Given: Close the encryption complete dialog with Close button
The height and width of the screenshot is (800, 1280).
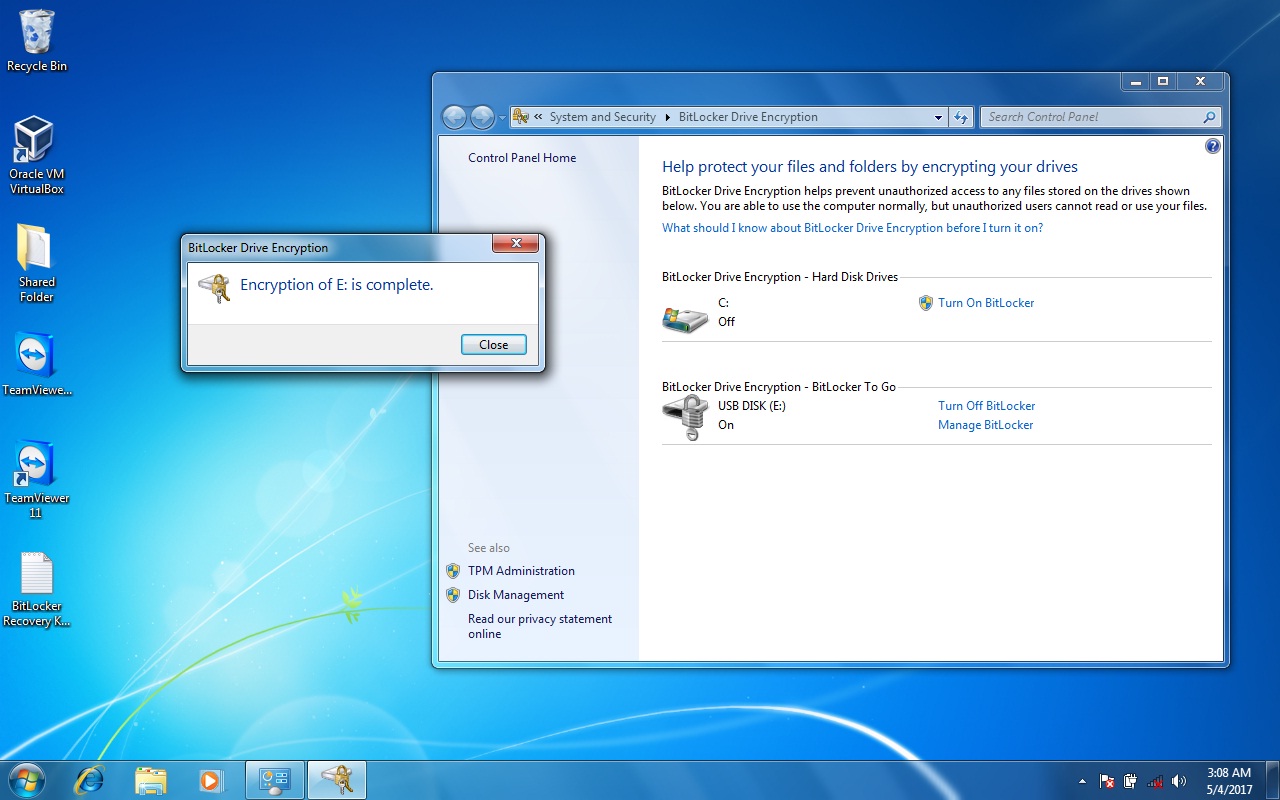Looking at the screenshot, I should click(x=493, y=344).
